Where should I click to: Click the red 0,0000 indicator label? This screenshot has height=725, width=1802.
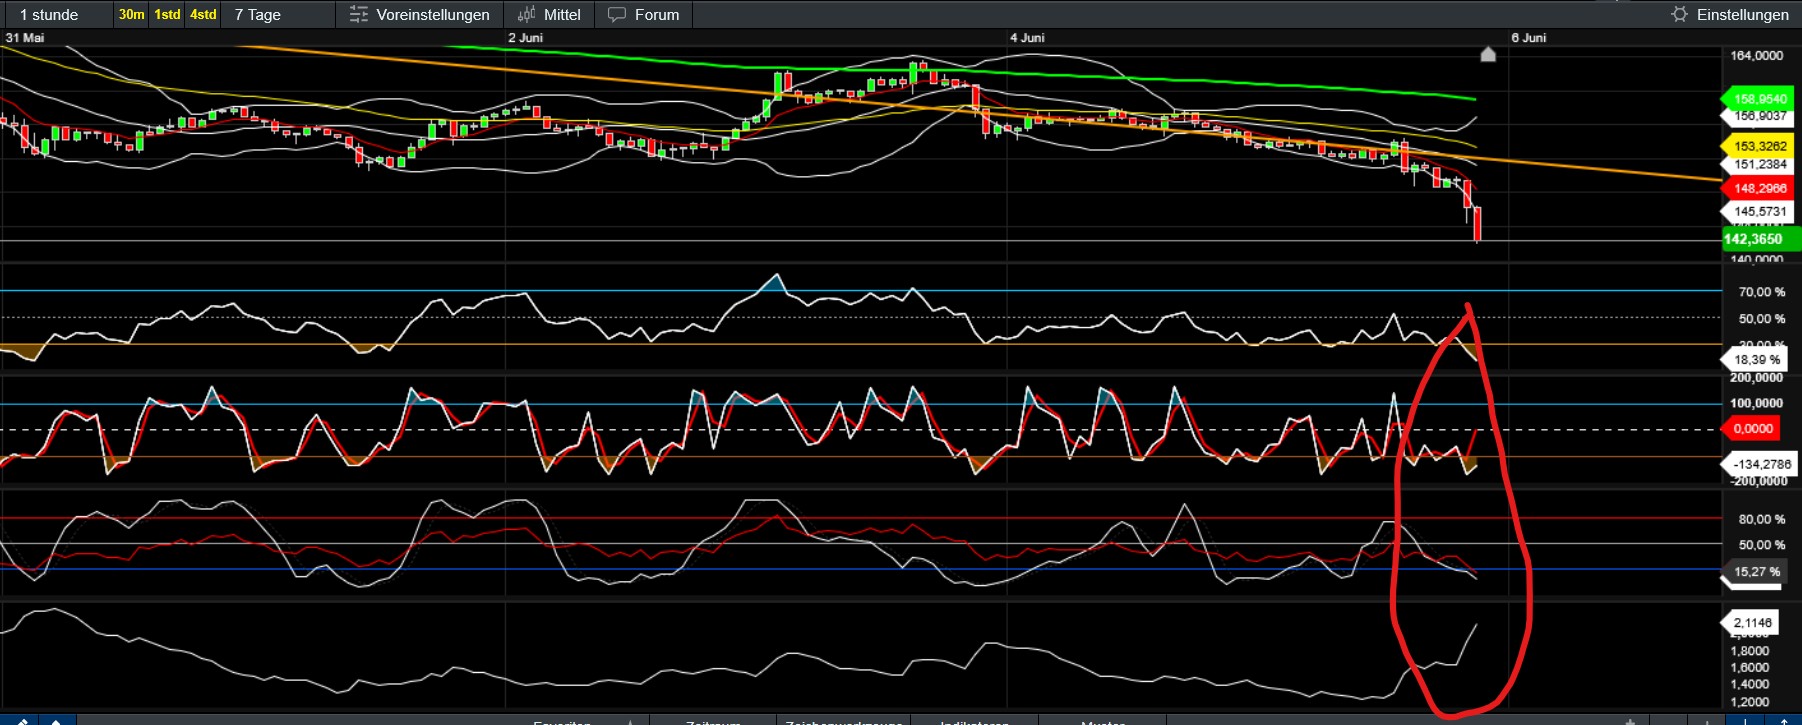[1752, 429]
